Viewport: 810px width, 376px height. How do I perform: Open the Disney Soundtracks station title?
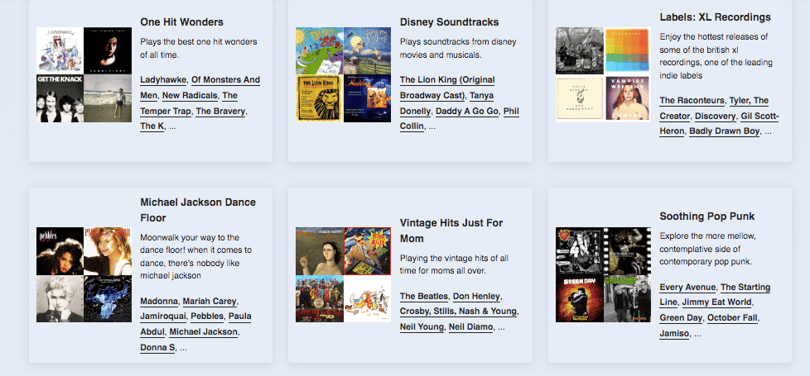pyautogui.click(x=449, y=22)
